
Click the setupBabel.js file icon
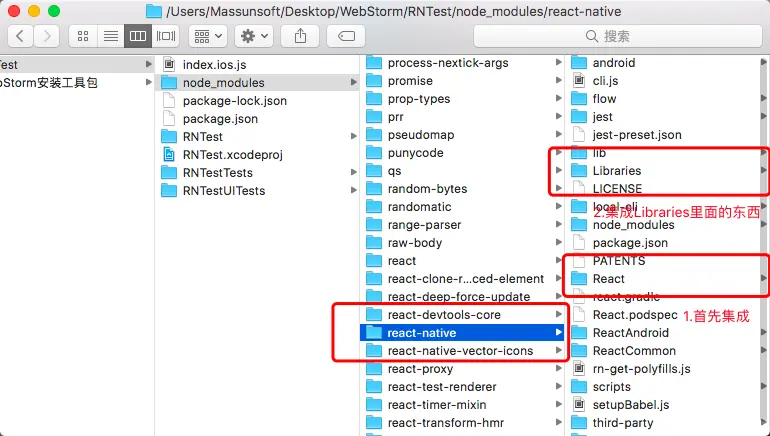[x=579, y=405]
